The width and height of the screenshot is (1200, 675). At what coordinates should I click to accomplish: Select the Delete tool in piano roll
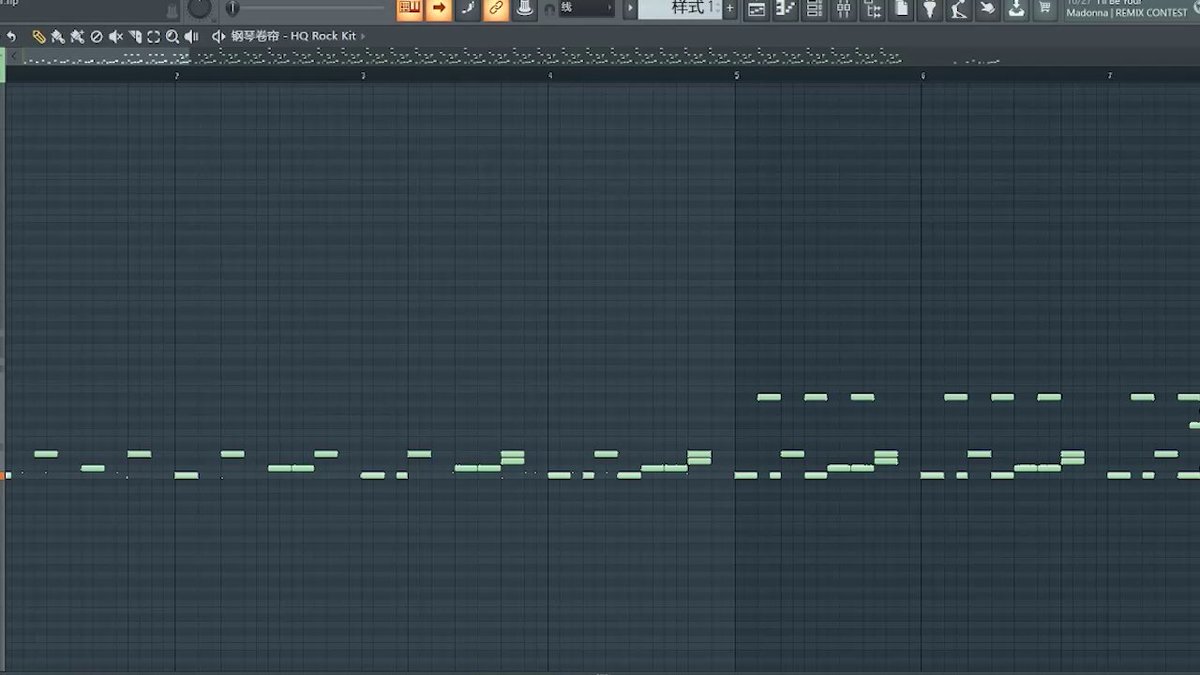pyautogui.click(x=96, y=36)
